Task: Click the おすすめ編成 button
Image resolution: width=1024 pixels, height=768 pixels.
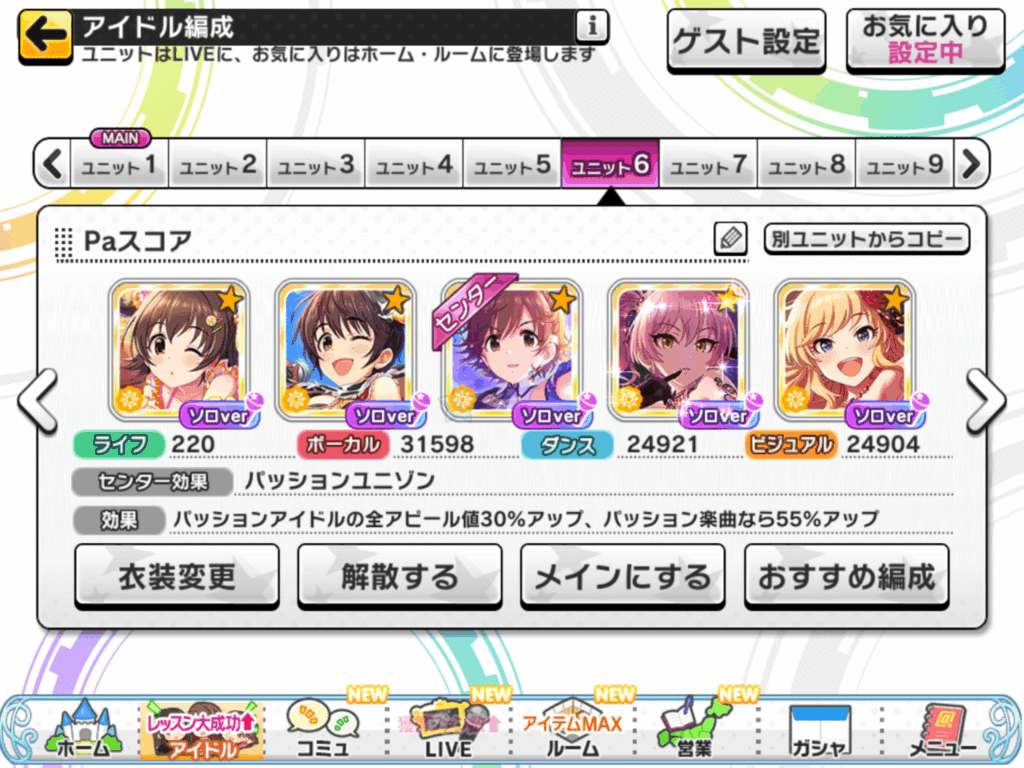Action: [846, 577]
